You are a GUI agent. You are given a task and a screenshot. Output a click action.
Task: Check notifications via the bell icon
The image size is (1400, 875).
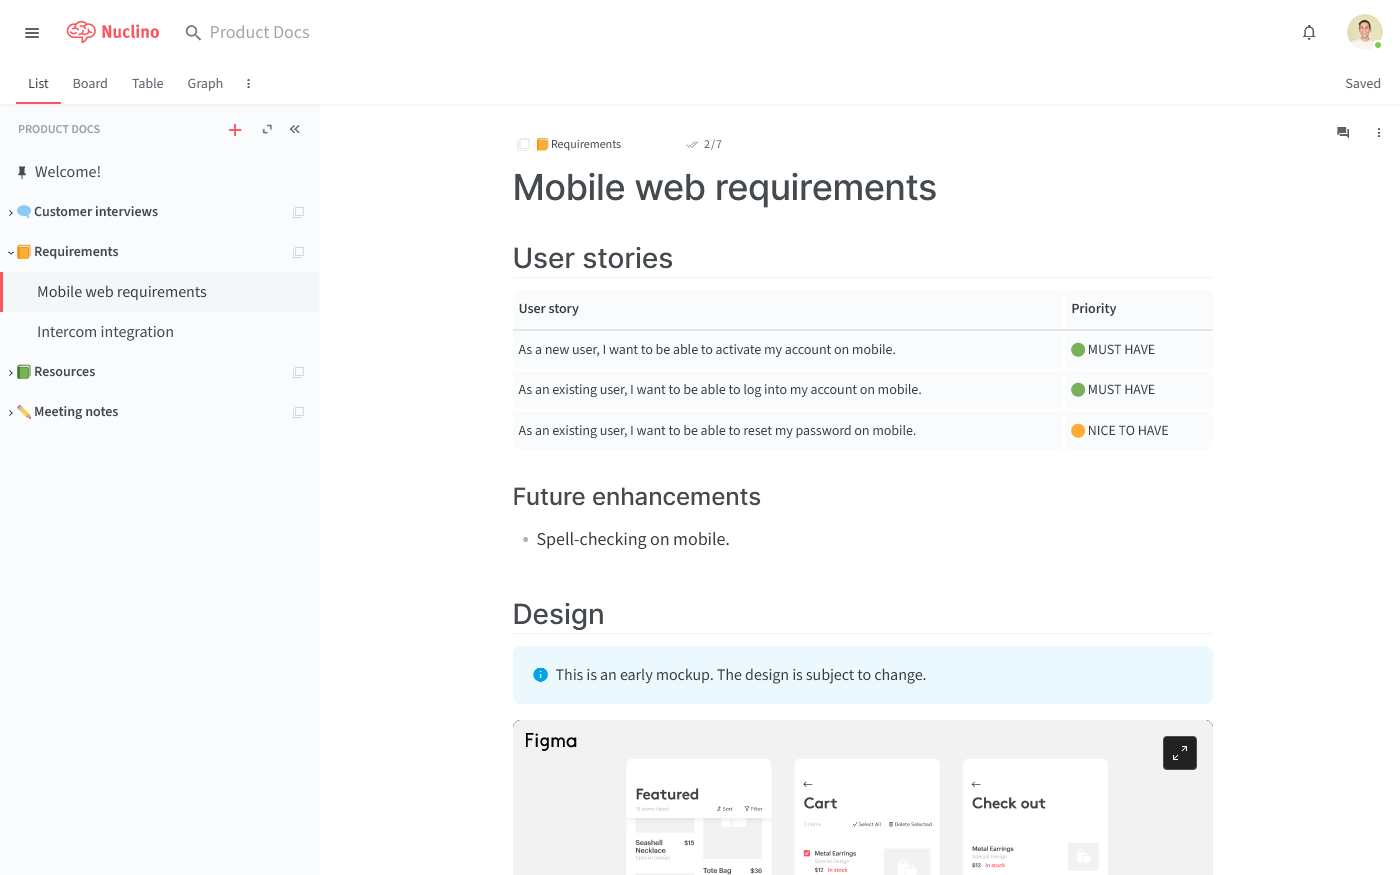coord(1308,32)
